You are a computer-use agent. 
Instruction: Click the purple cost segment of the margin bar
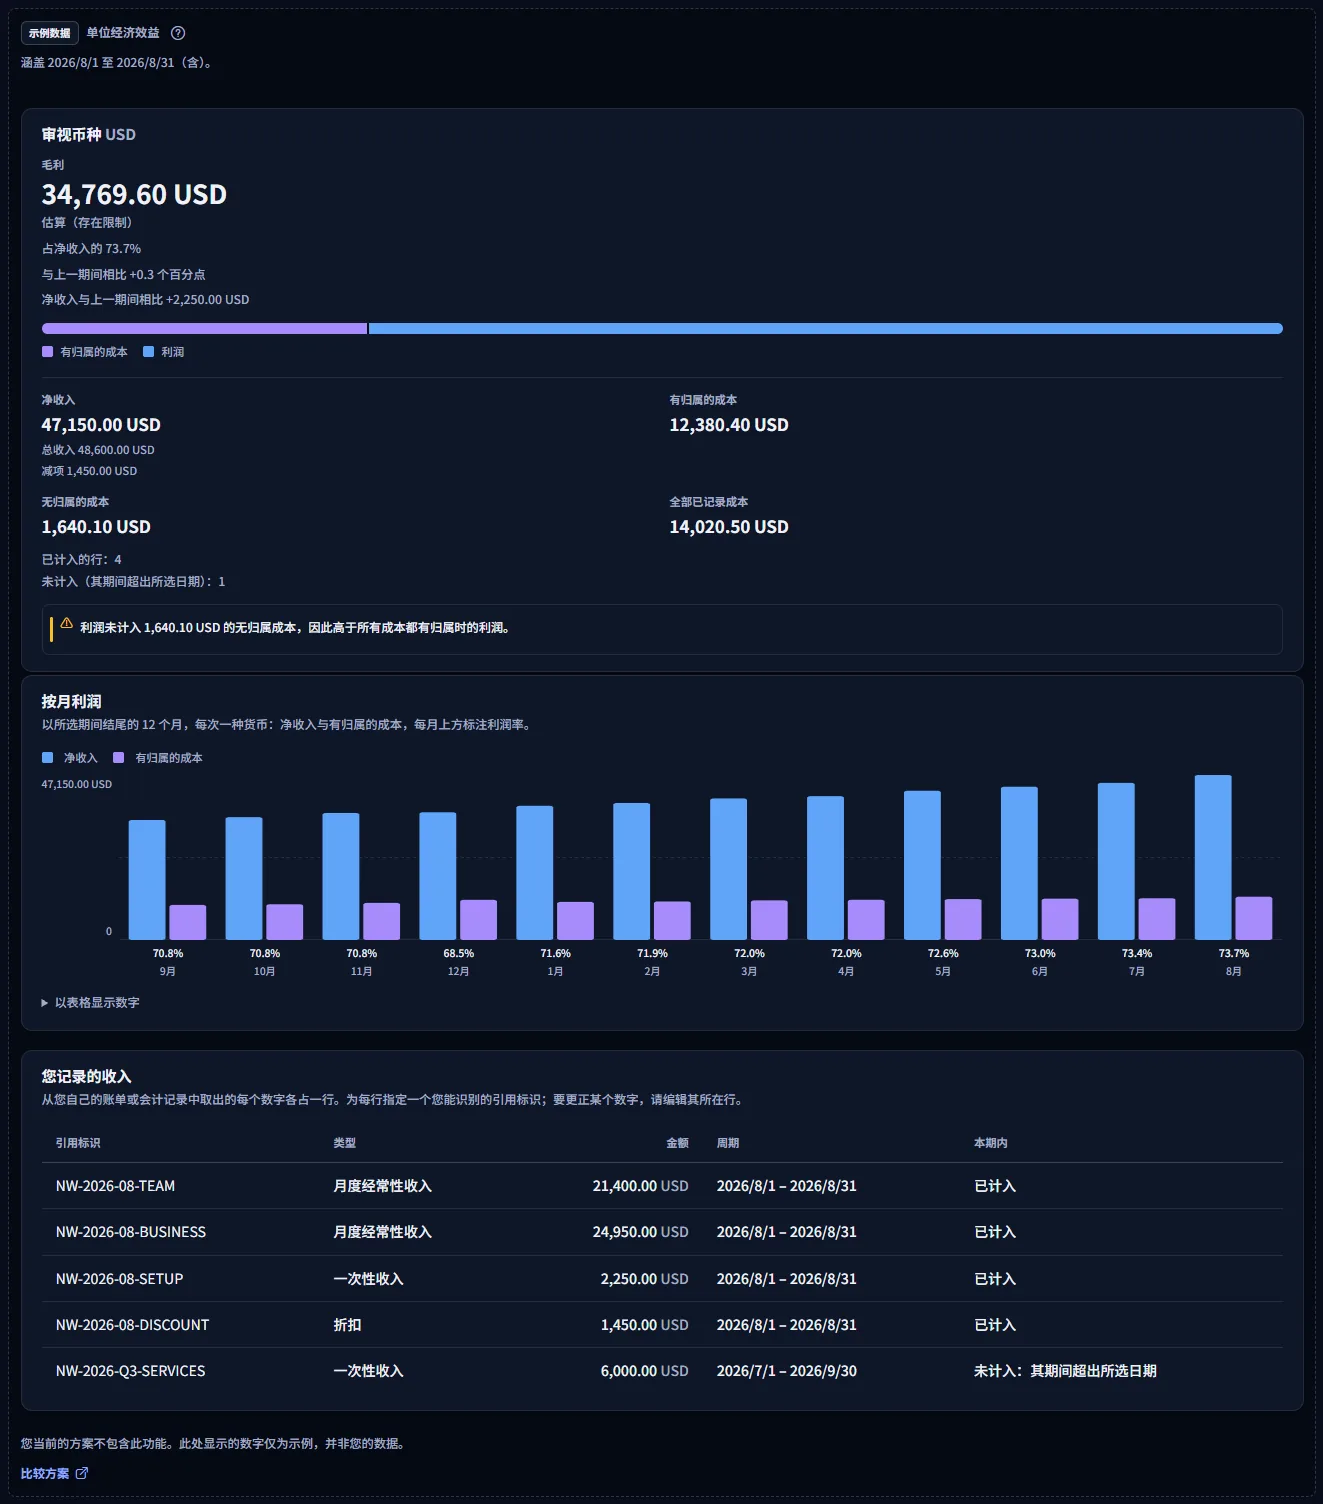(x=204, y=328)
